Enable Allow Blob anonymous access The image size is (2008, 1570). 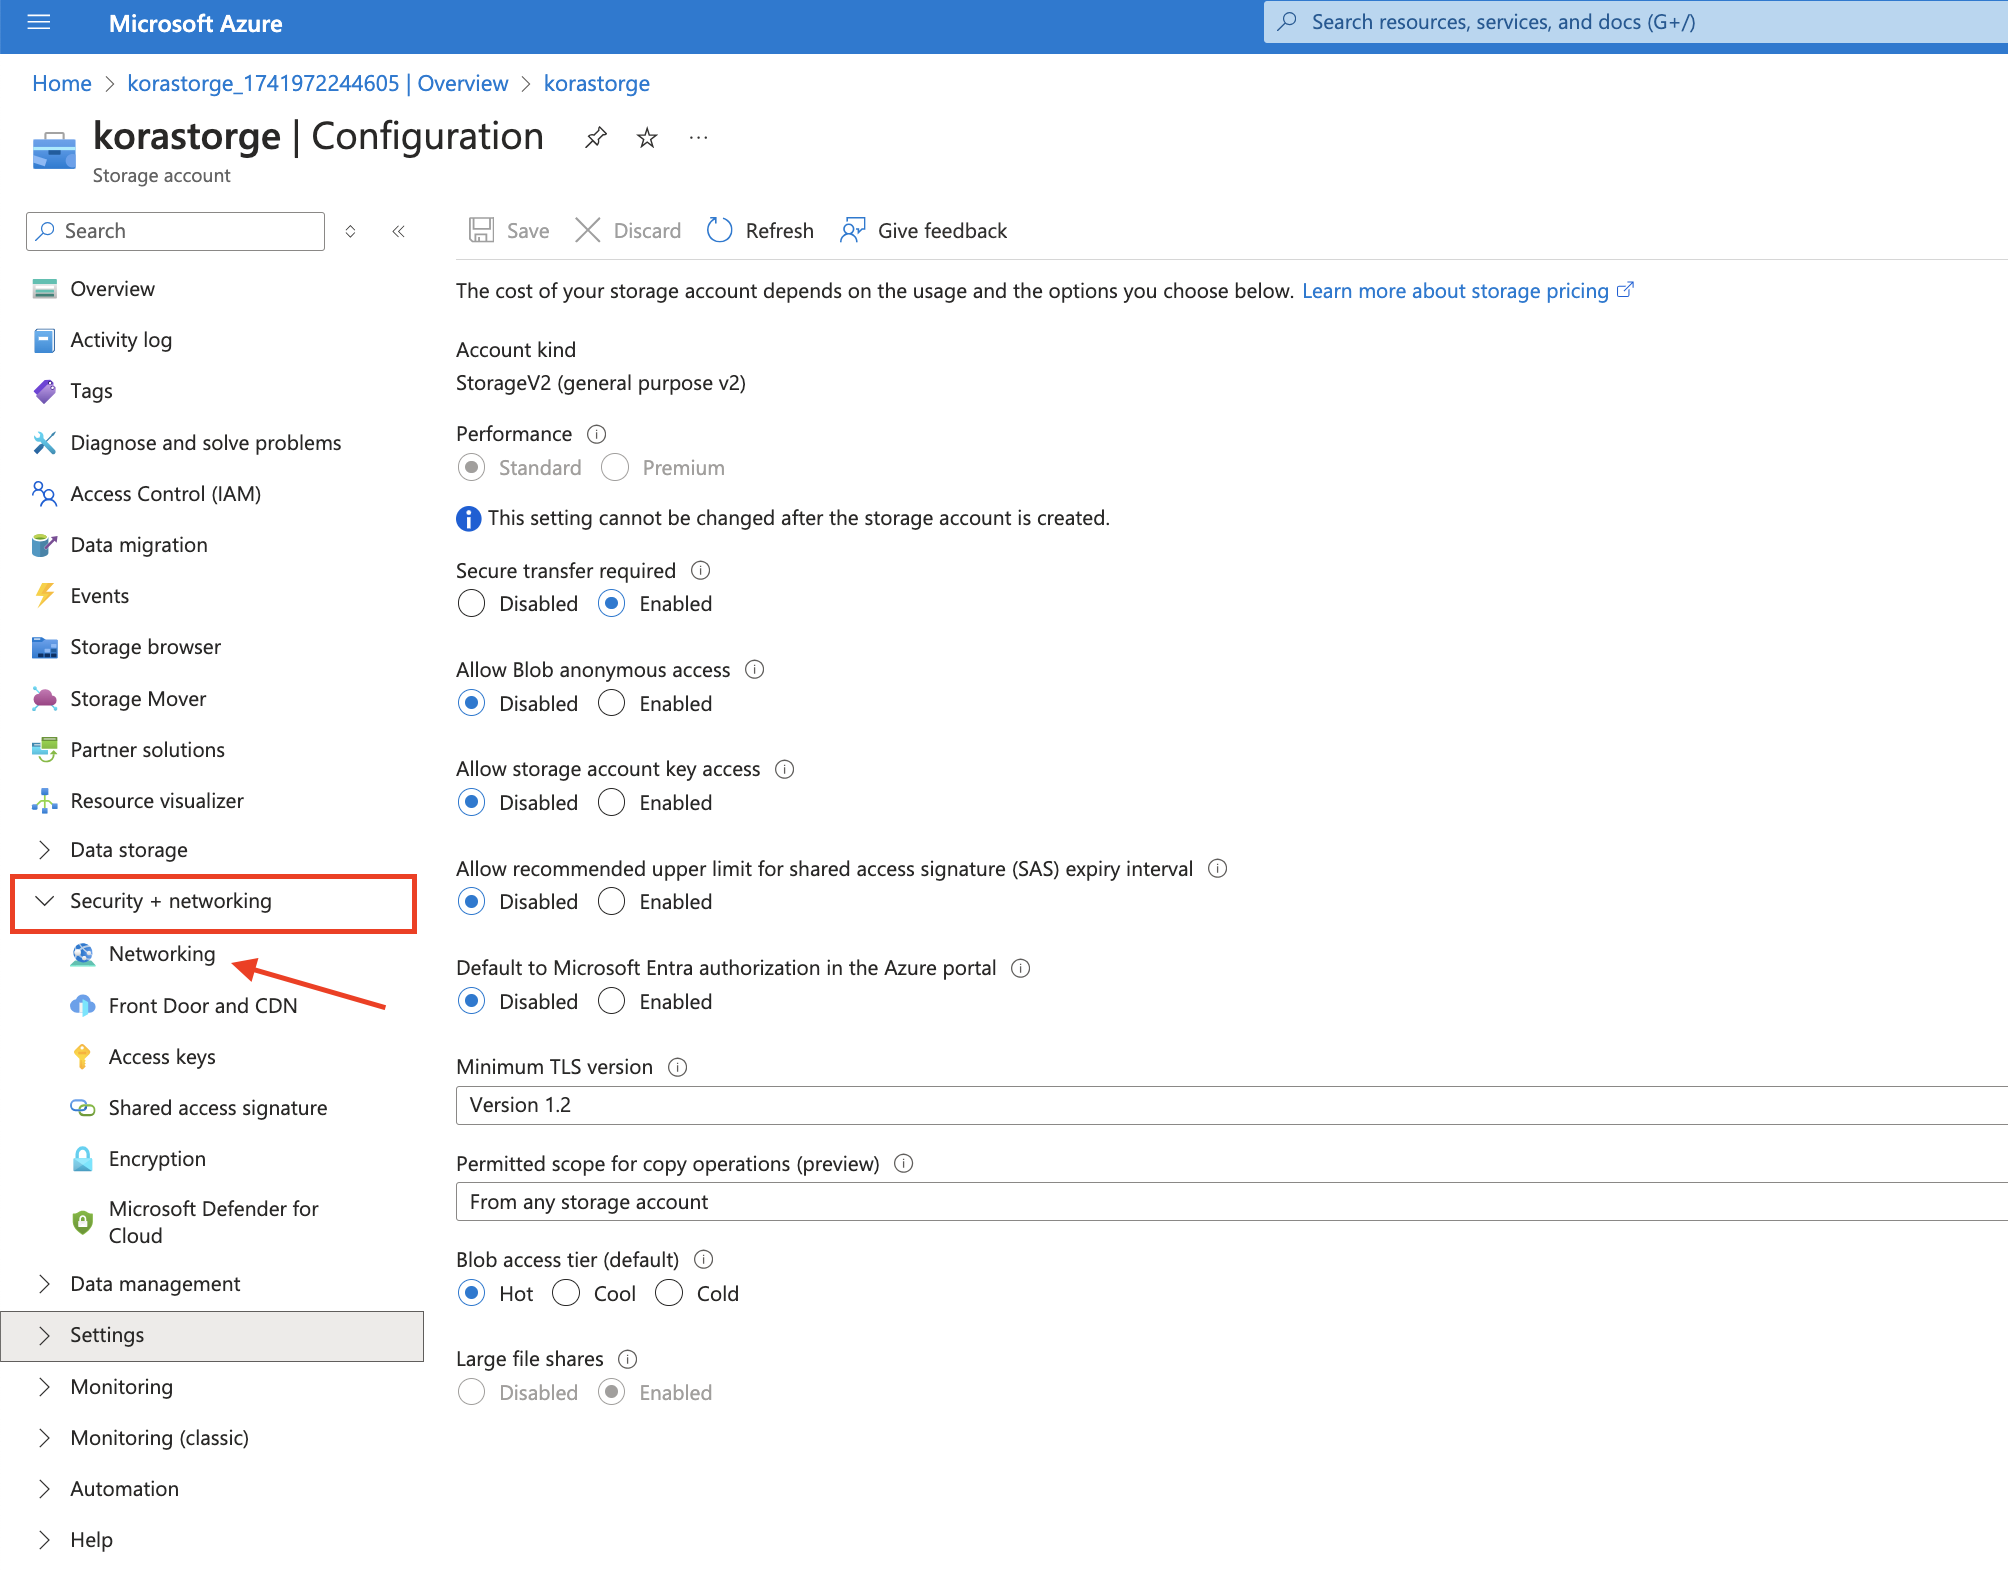pyautogui.click(x=611, y=703)
